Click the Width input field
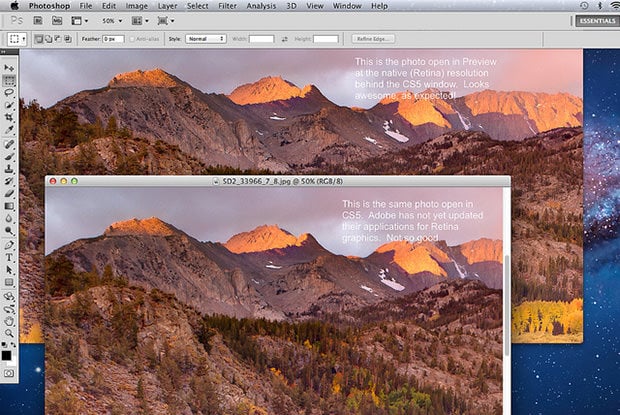 [x=261, y=39]
